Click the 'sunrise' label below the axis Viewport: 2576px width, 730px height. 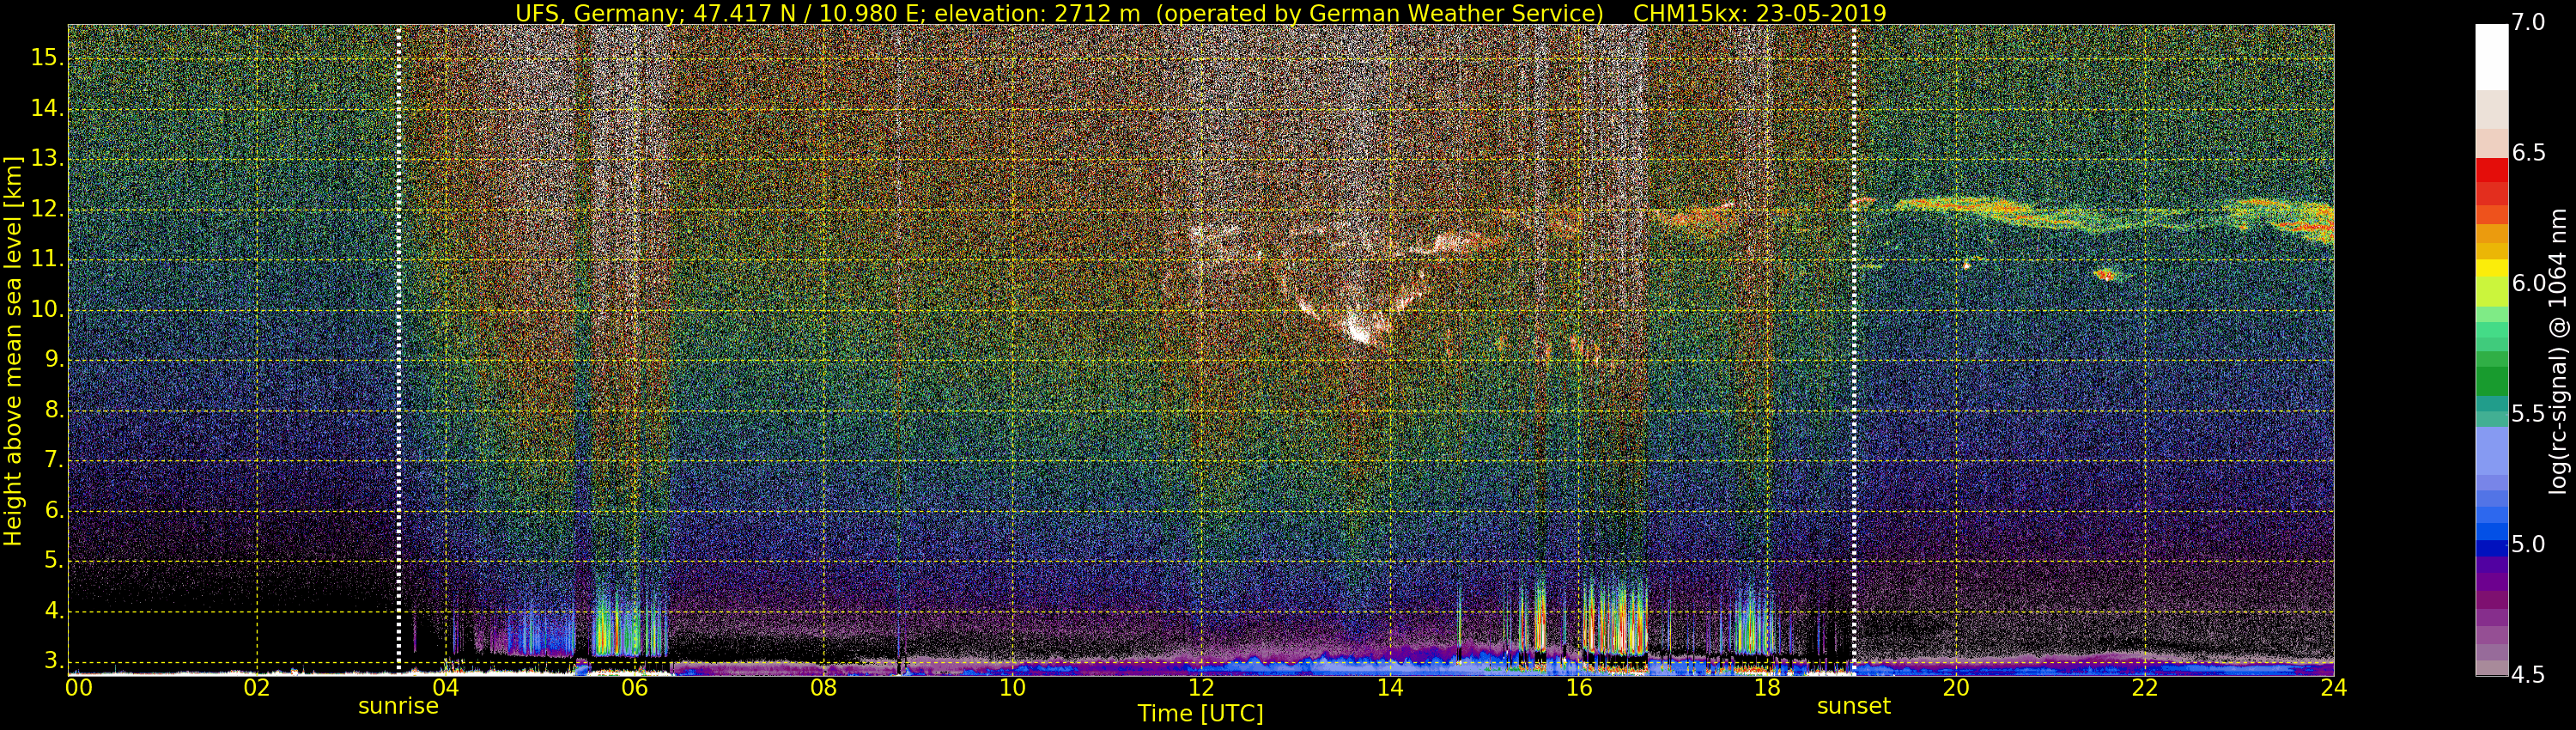[398, 706]
